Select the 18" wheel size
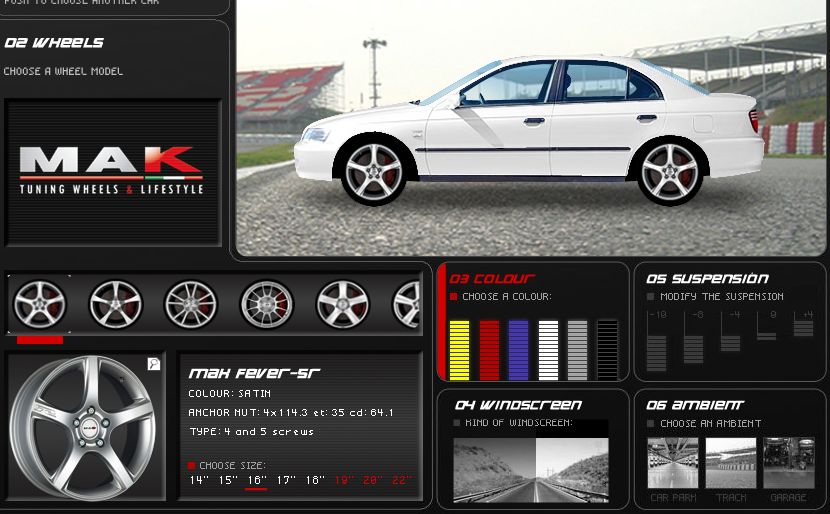 (315, 481)
